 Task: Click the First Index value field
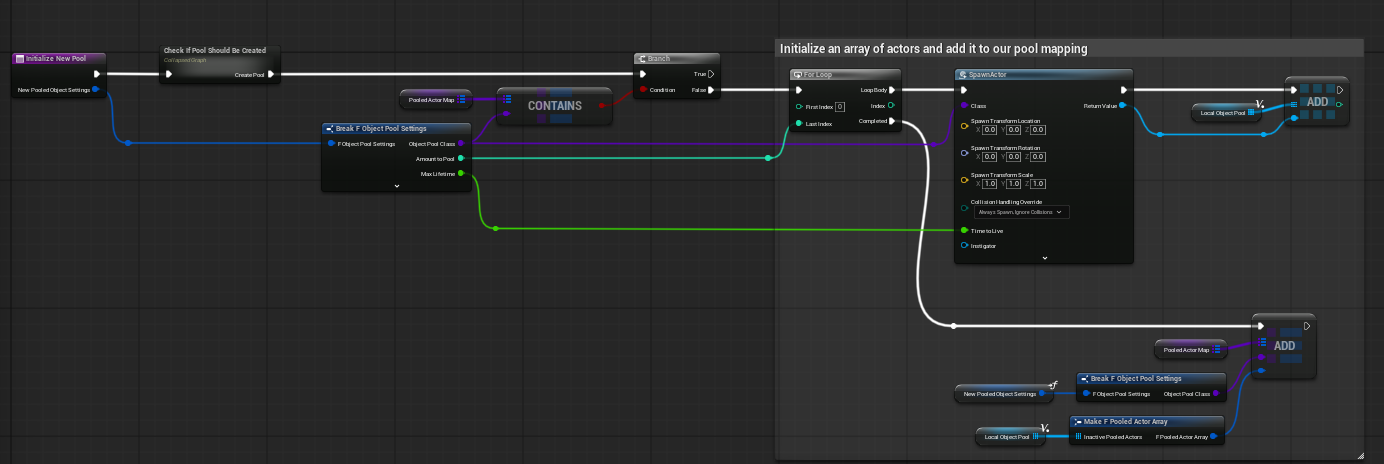[840, 106]
